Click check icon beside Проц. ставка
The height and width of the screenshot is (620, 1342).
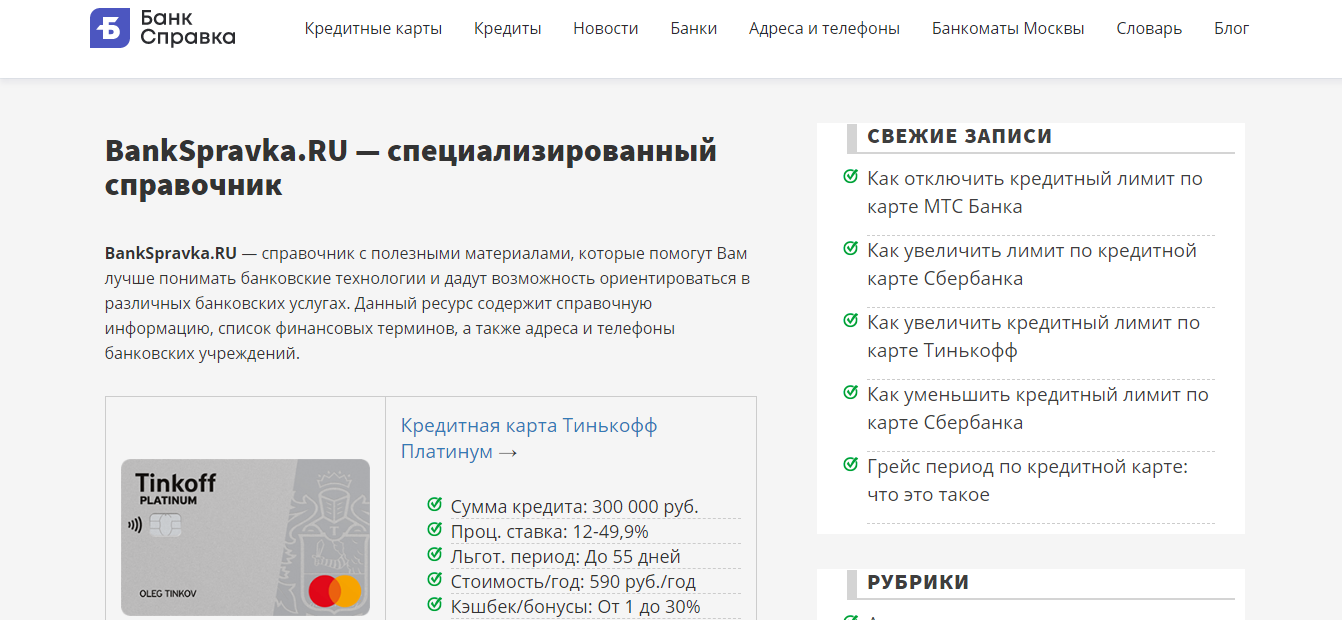click(x=434, y=530)
